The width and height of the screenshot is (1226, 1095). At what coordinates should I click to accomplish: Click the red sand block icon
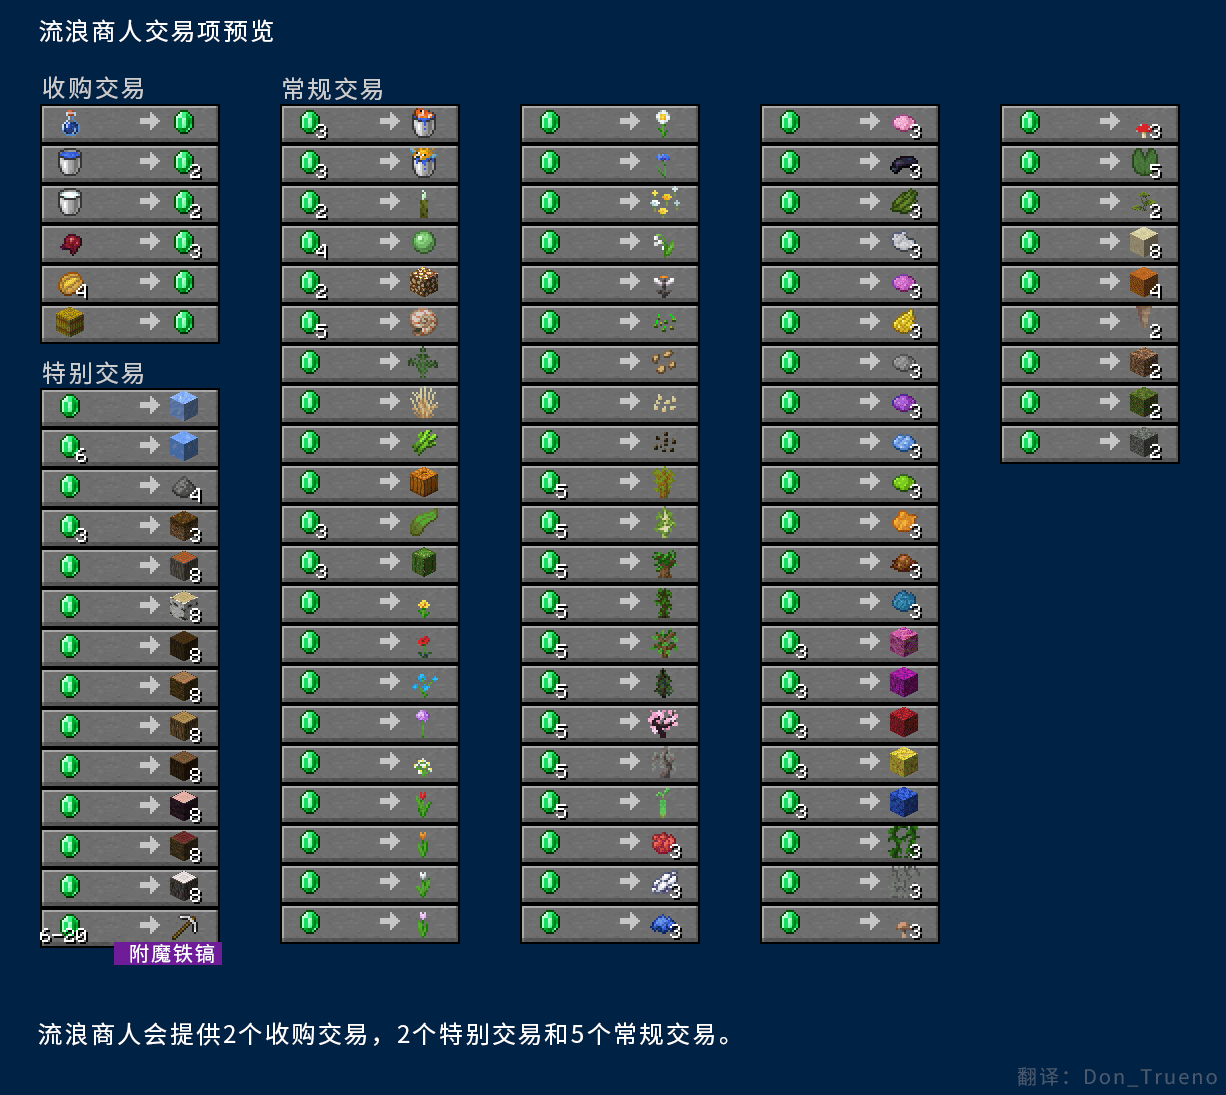[x=1143, y=283]
